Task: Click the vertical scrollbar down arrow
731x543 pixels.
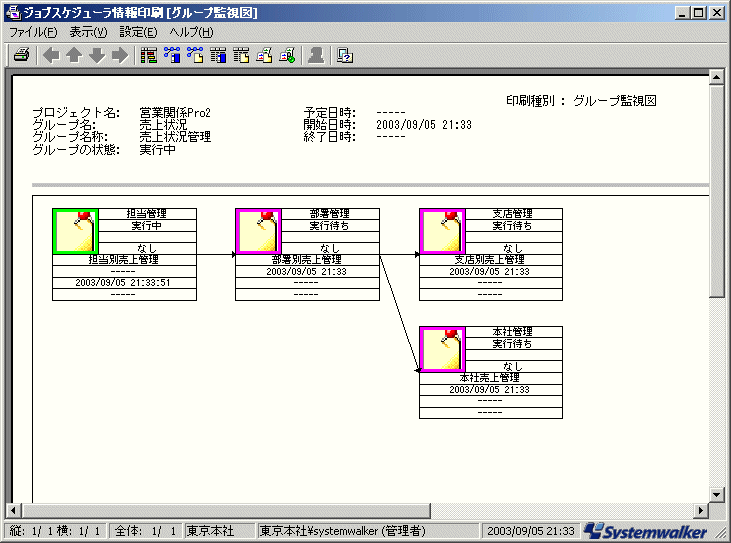Action: coord(716,494)
